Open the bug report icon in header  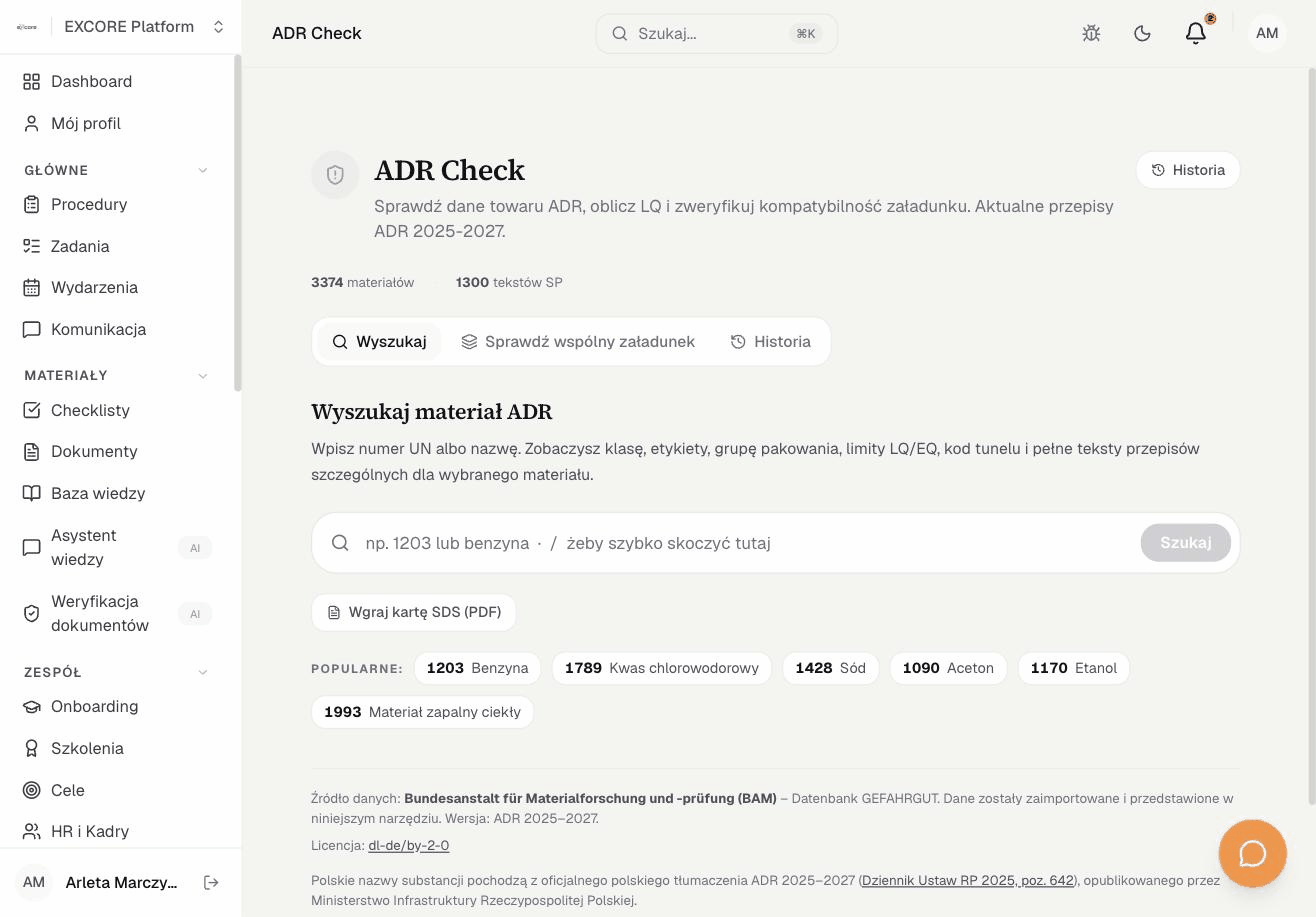1091,33
